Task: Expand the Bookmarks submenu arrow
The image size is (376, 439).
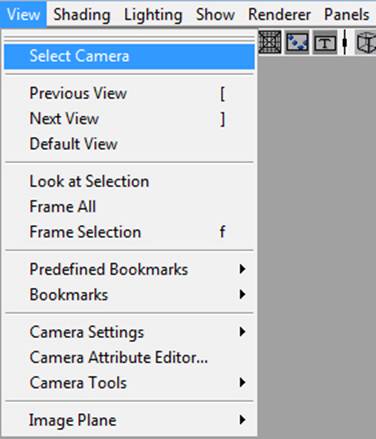Action: 243,294
